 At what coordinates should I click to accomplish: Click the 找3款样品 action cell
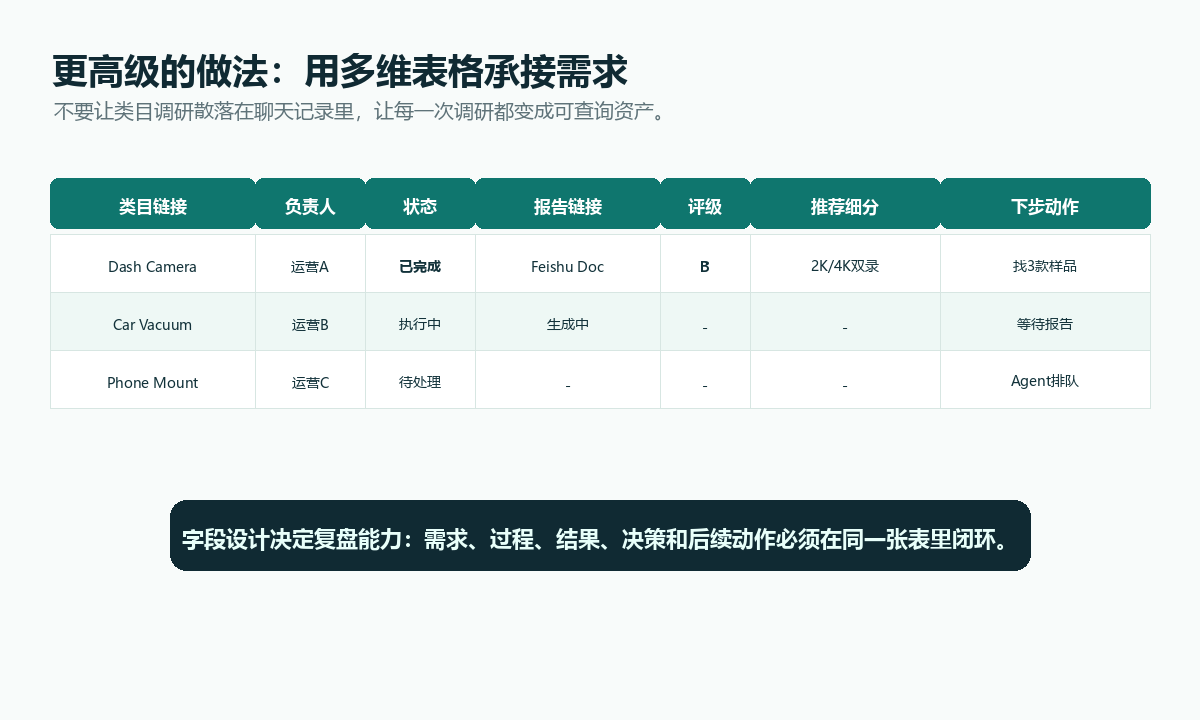coord(1045,264)
